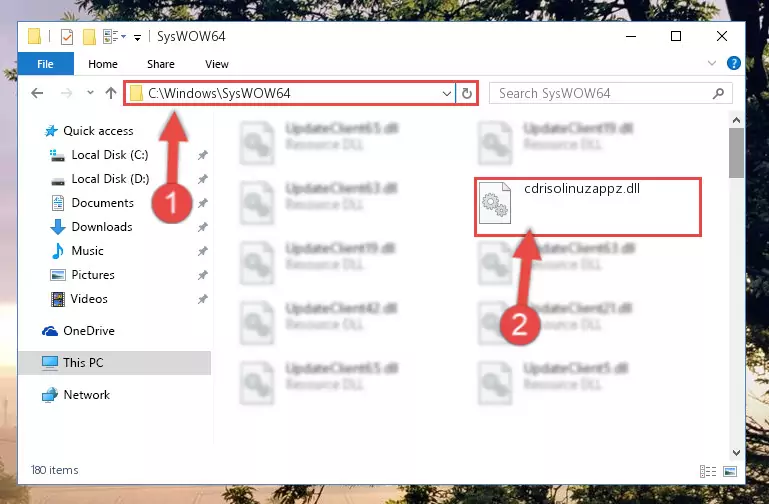The height and width of the screenshot is (504, 769).
Task: Switch to large icons view in the status bar
Action: coord(729,471)
